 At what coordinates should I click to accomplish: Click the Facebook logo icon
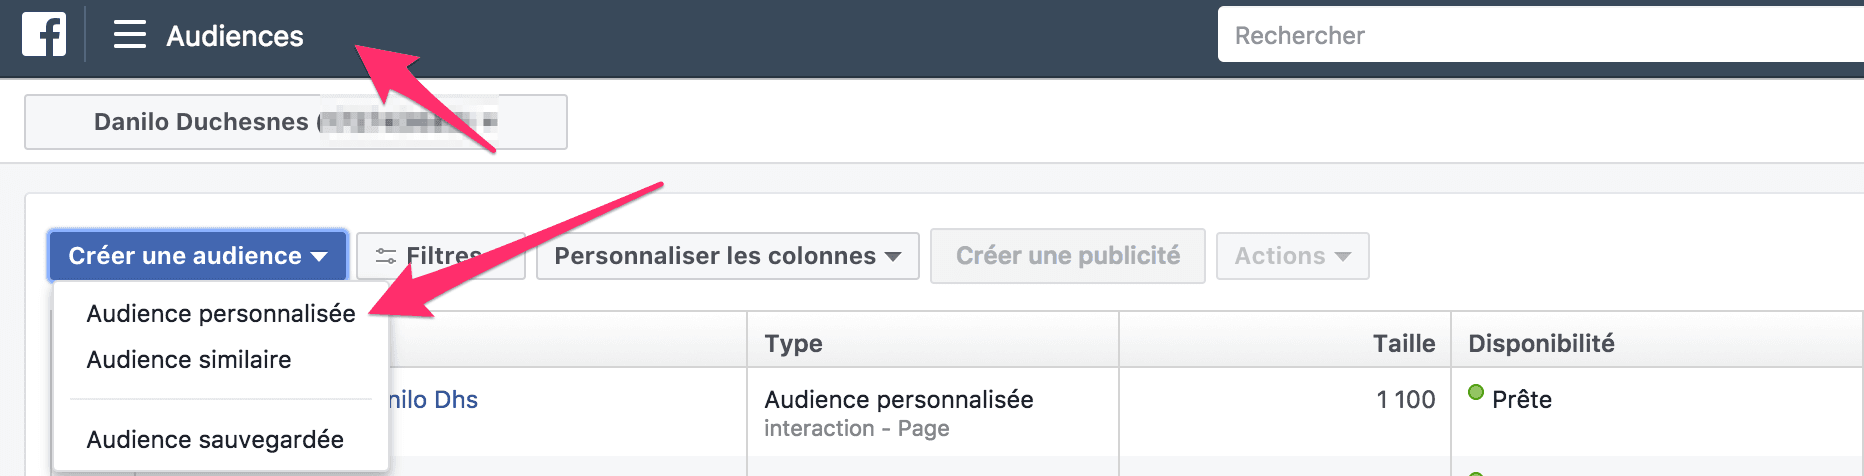[44, 35]
